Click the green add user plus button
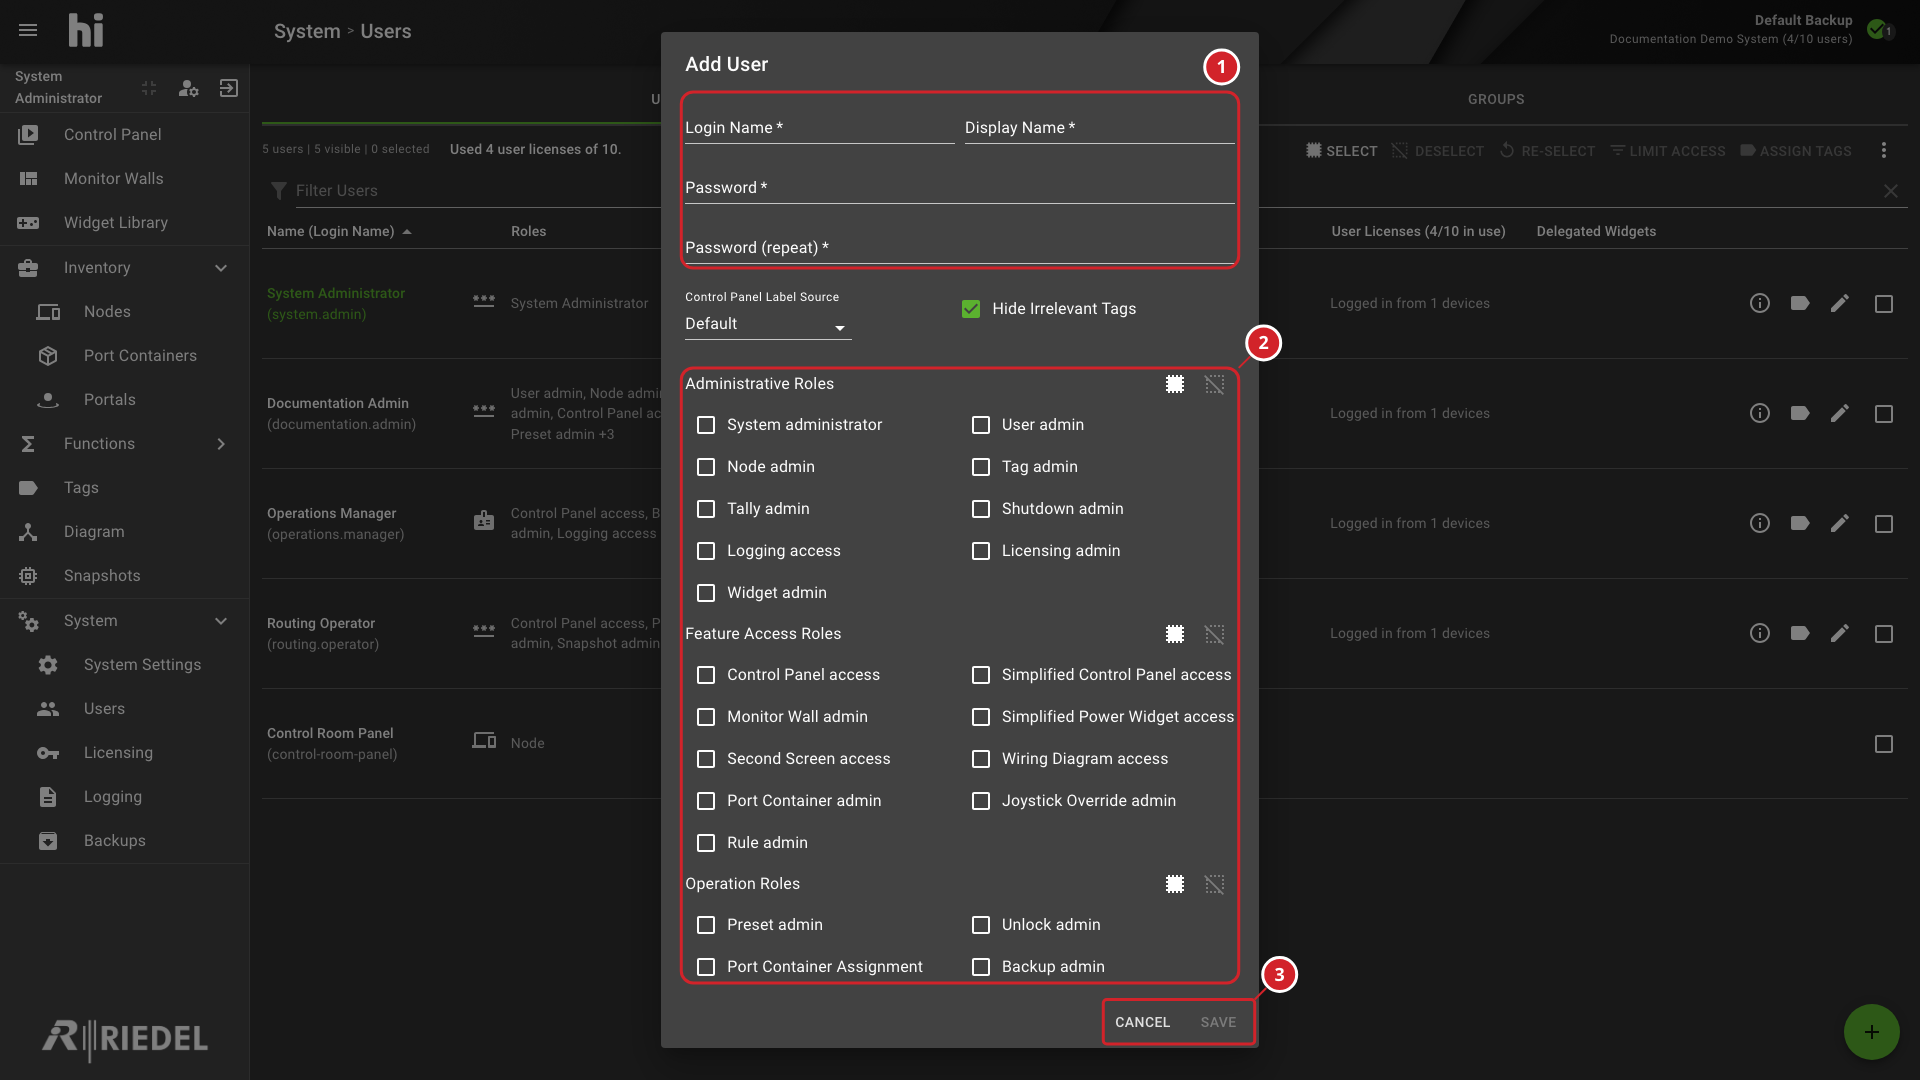Viewport: 1920px width, 1080px height. 1872,1032
